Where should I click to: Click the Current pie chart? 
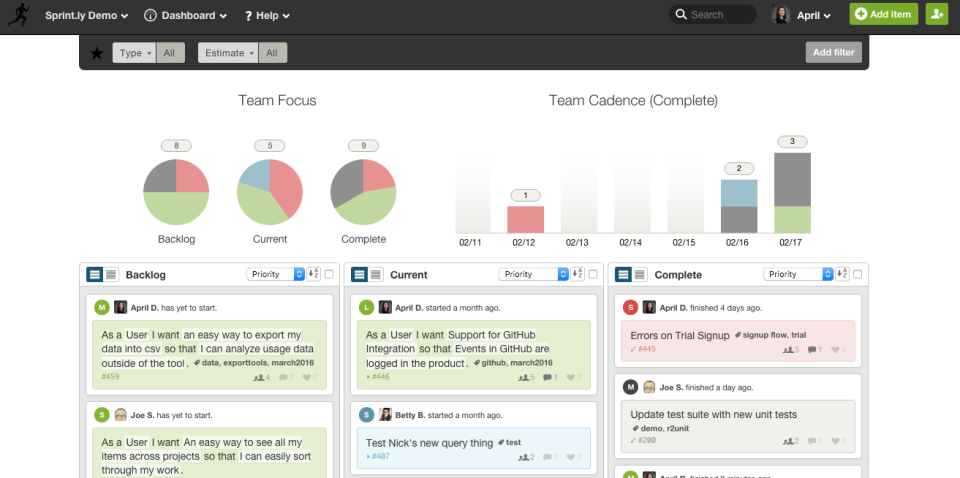(270, 192)
